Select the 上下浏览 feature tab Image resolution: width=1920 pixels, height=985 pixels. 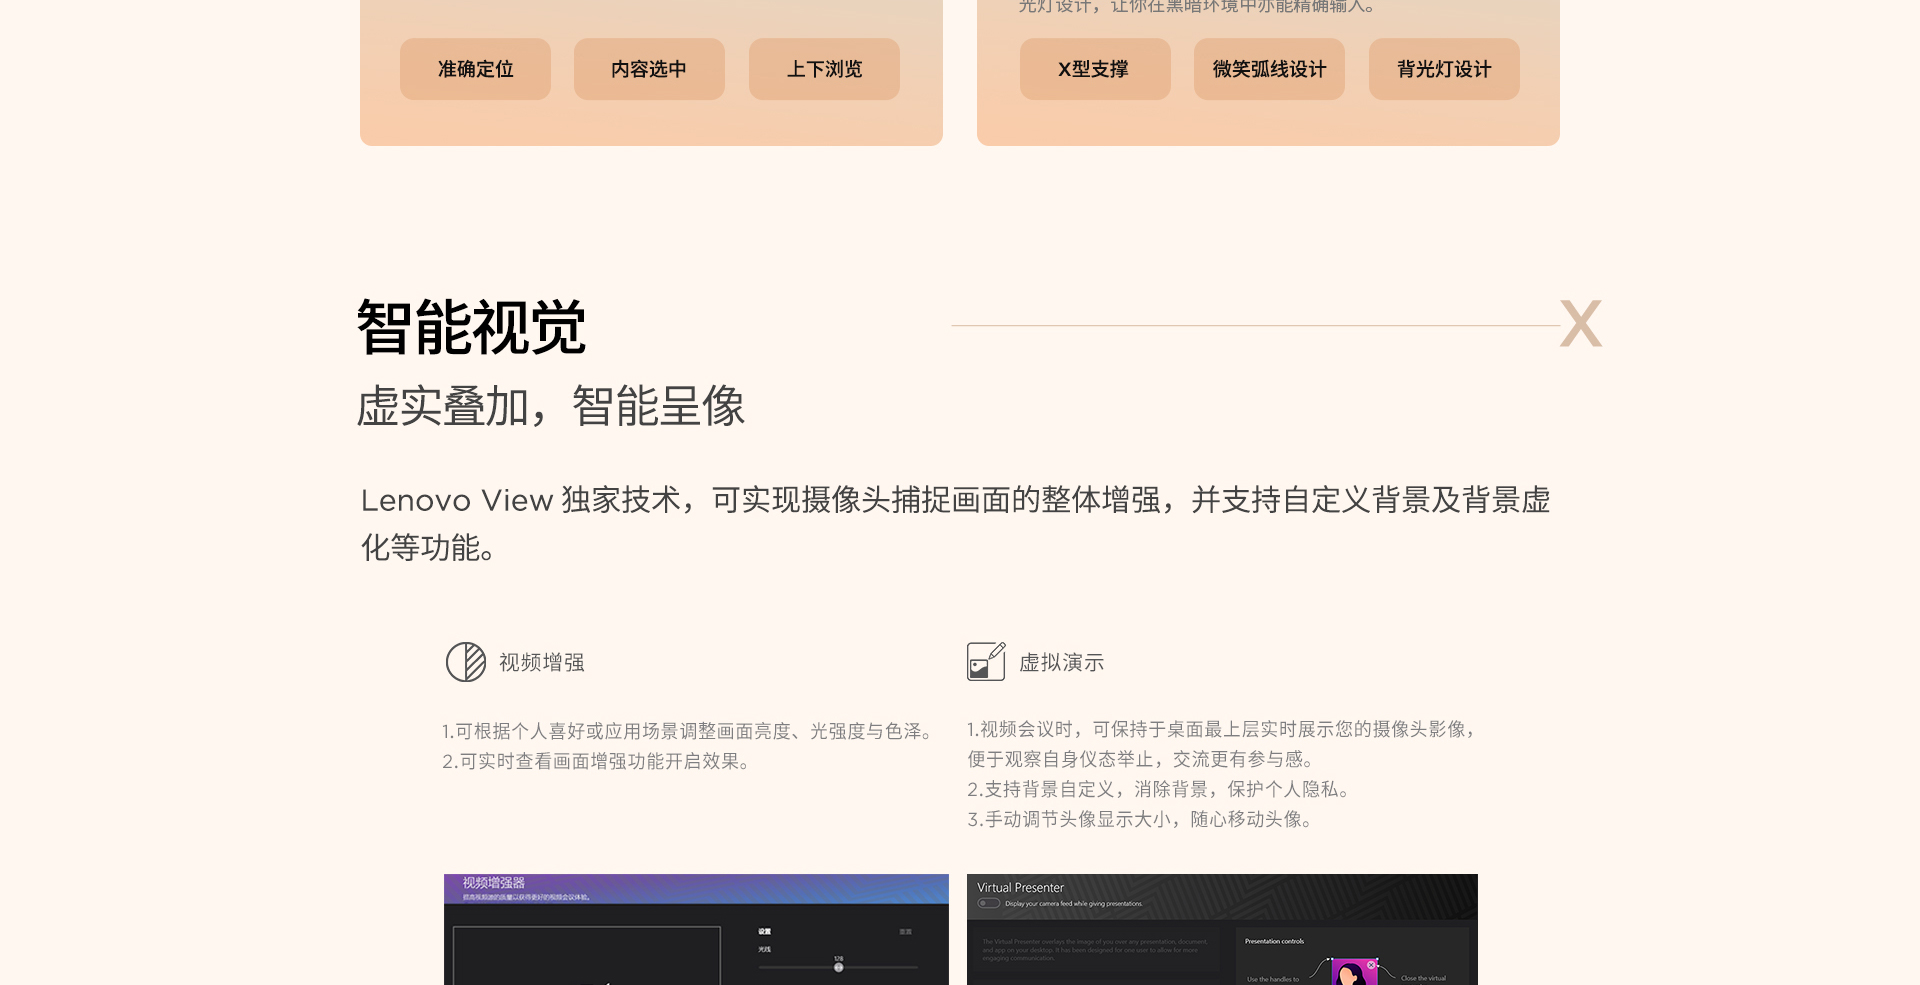click(824, 69)
